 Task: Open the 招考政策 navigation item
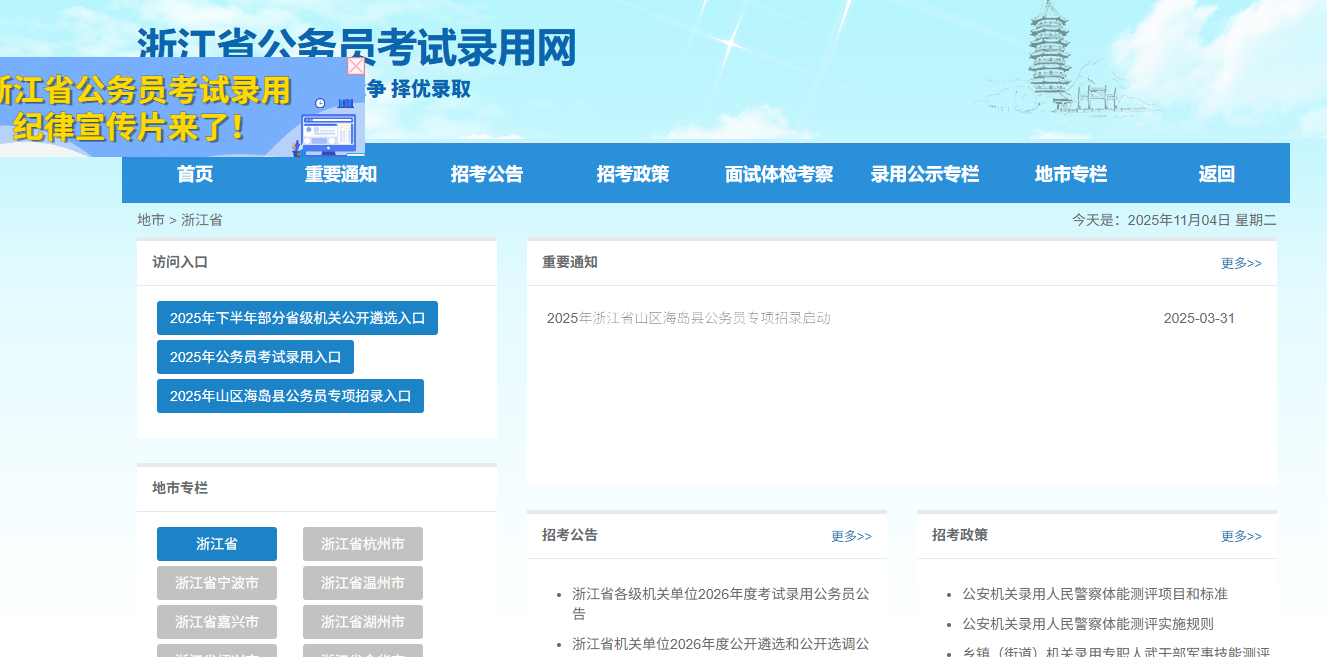633,173
